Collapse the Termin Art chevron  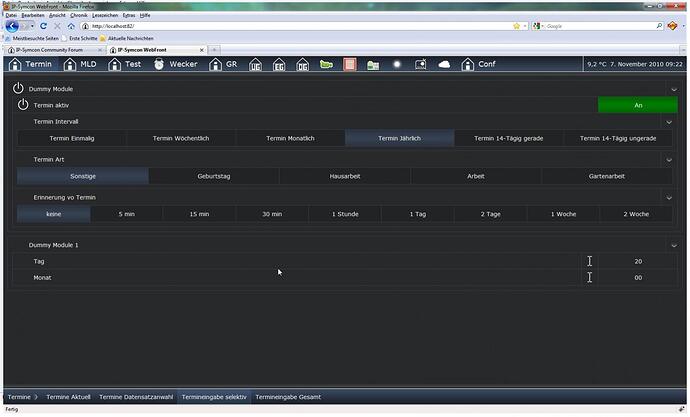click(x=669, y=160)
